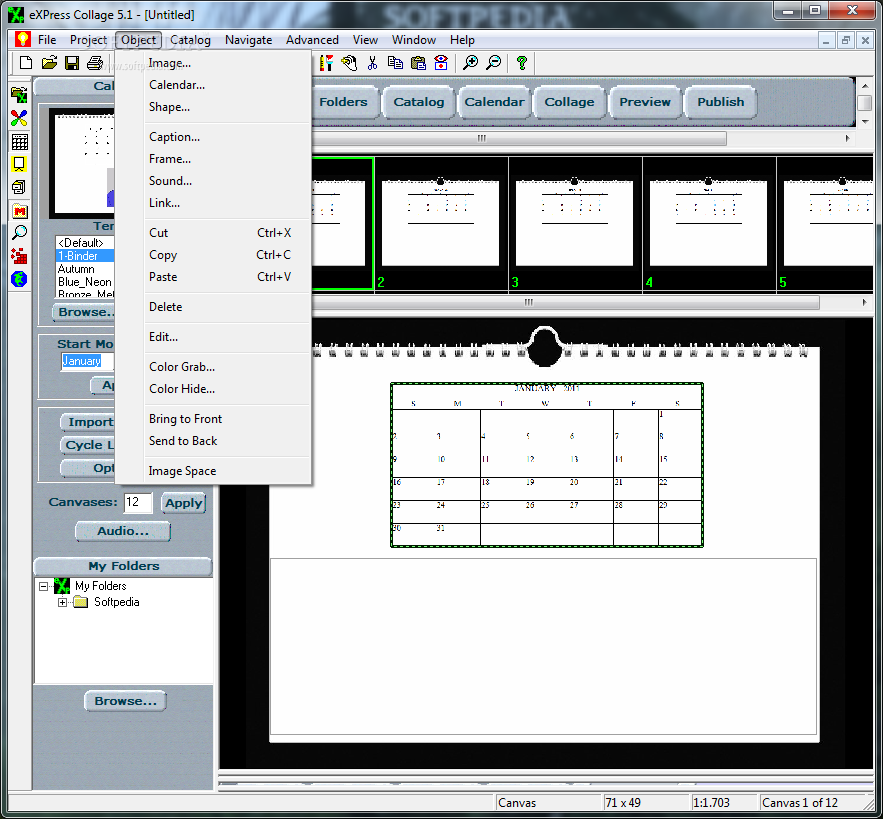Click the New project page icon
Screen dimensions: 883x819
click(25, 63)
